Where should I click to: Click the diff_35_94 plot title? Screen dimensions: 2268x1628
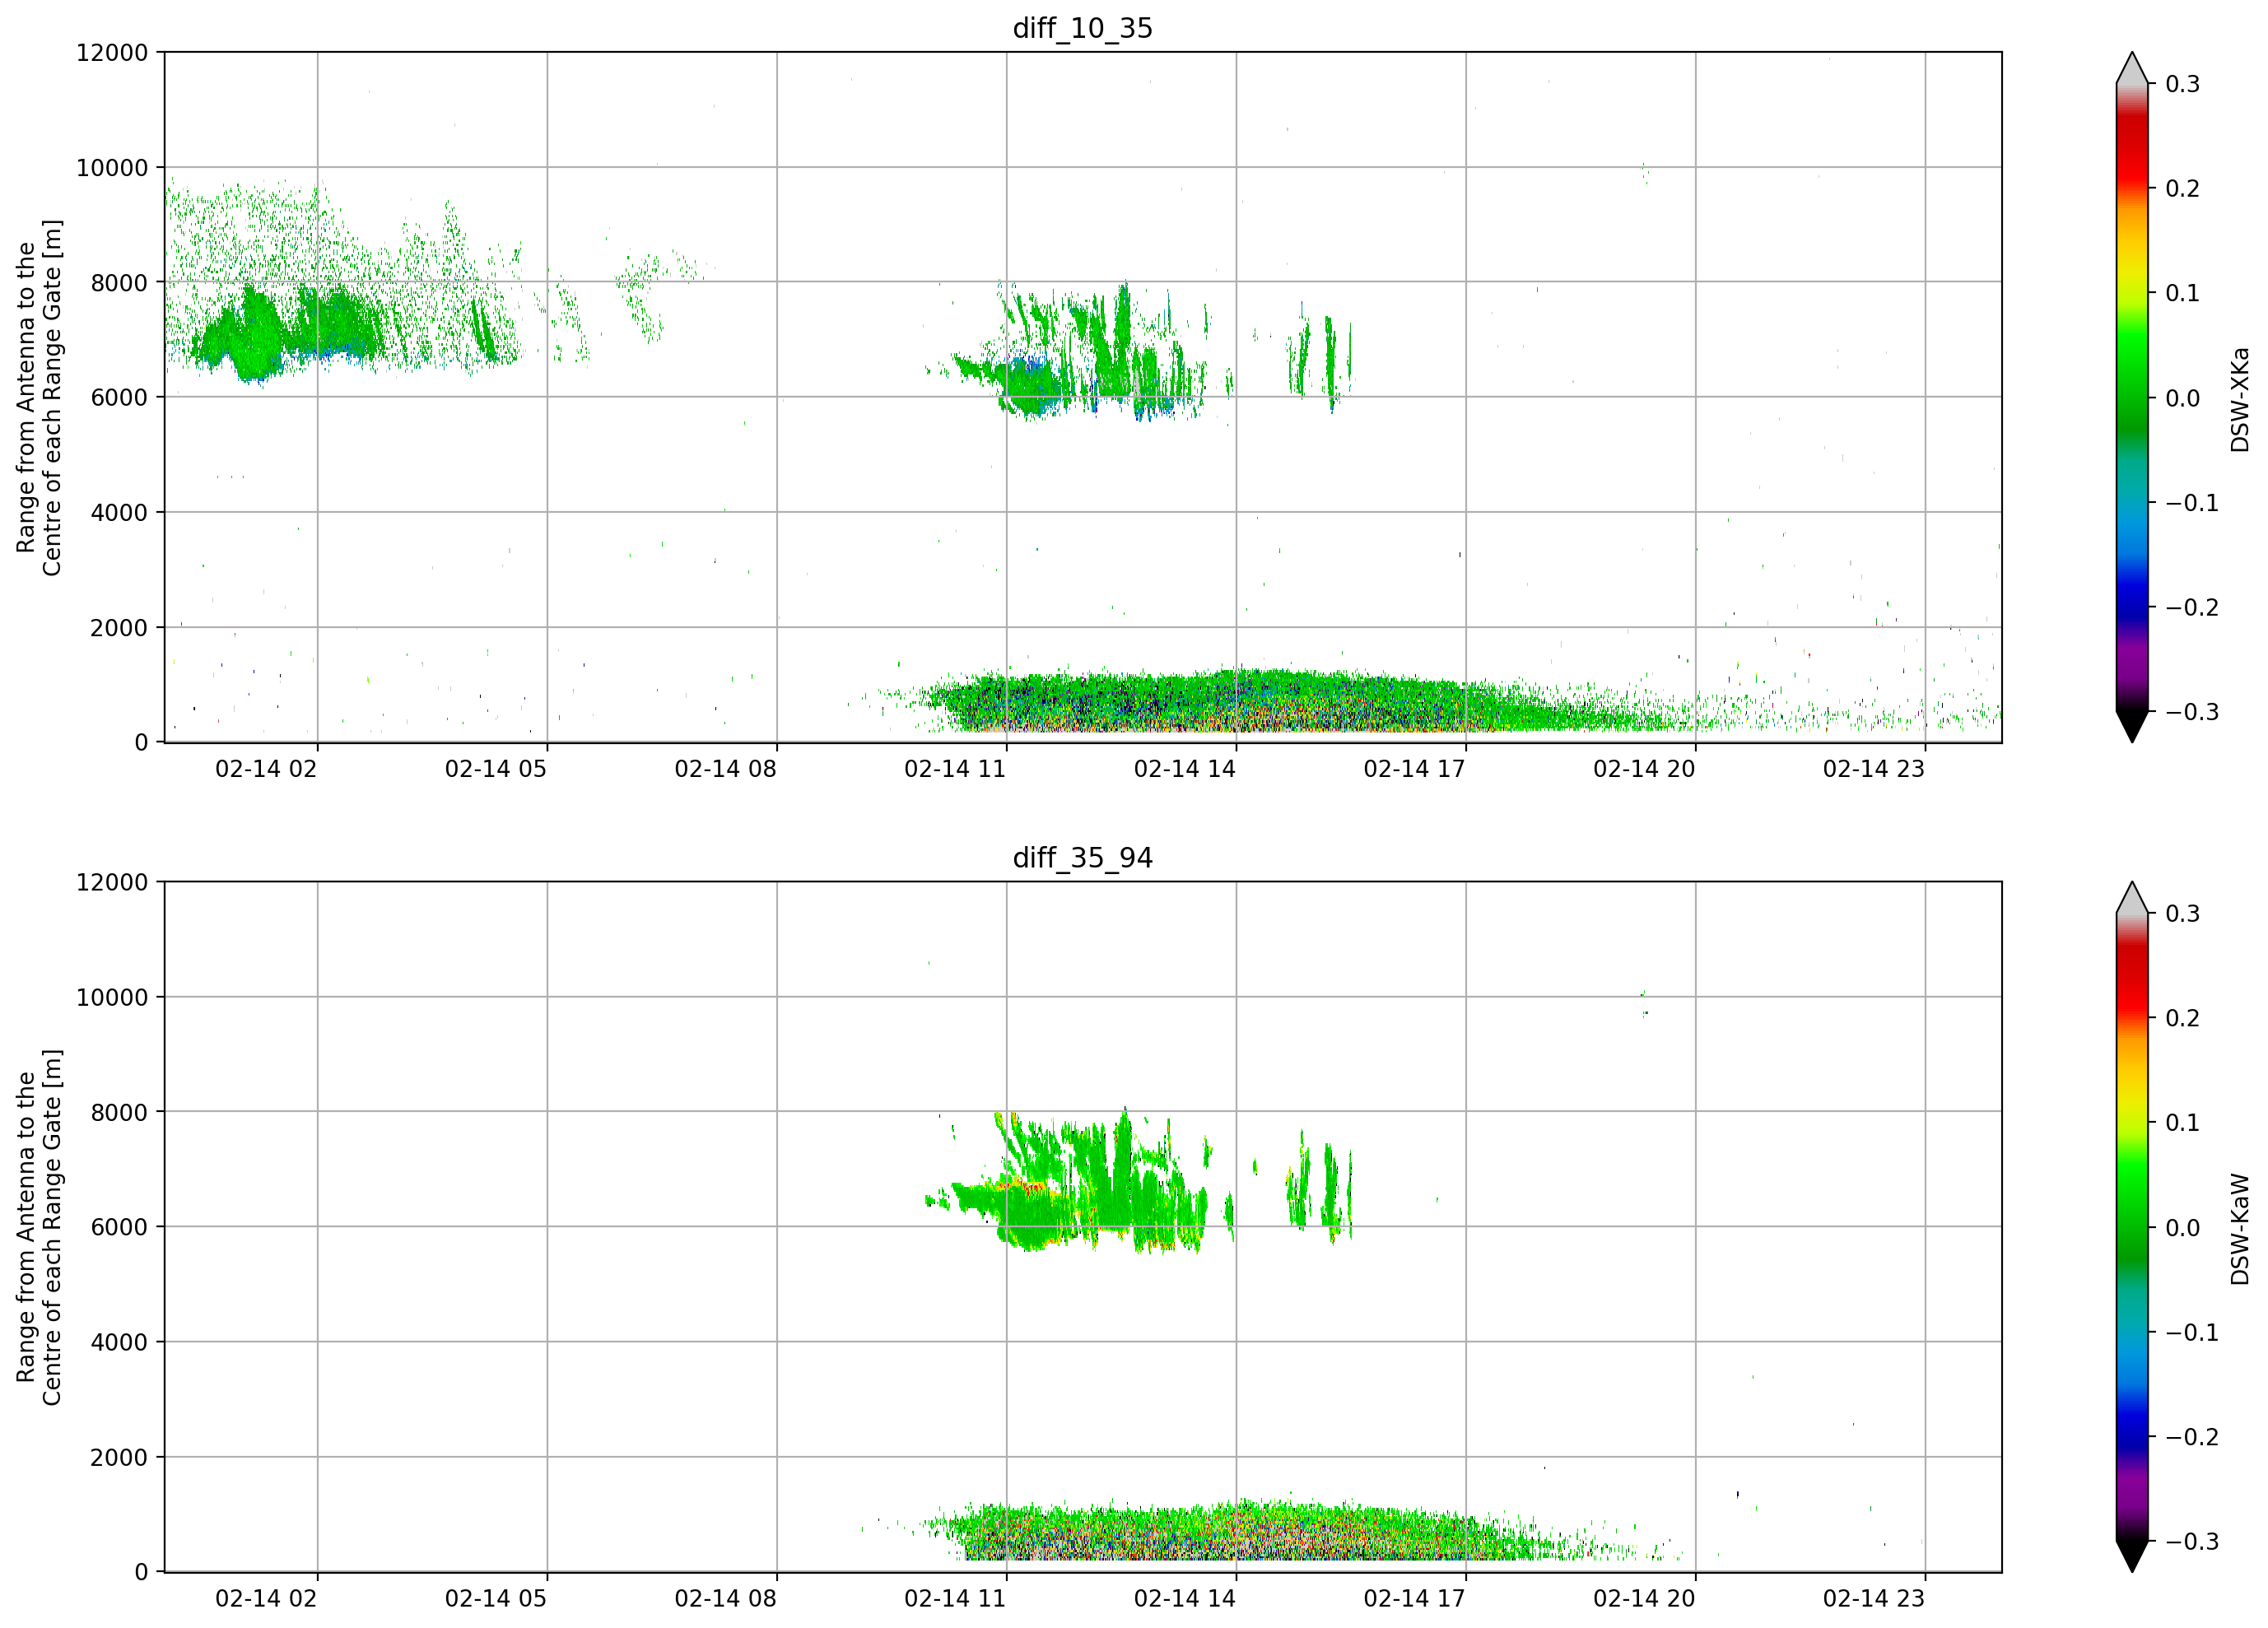coord(1082,858)
